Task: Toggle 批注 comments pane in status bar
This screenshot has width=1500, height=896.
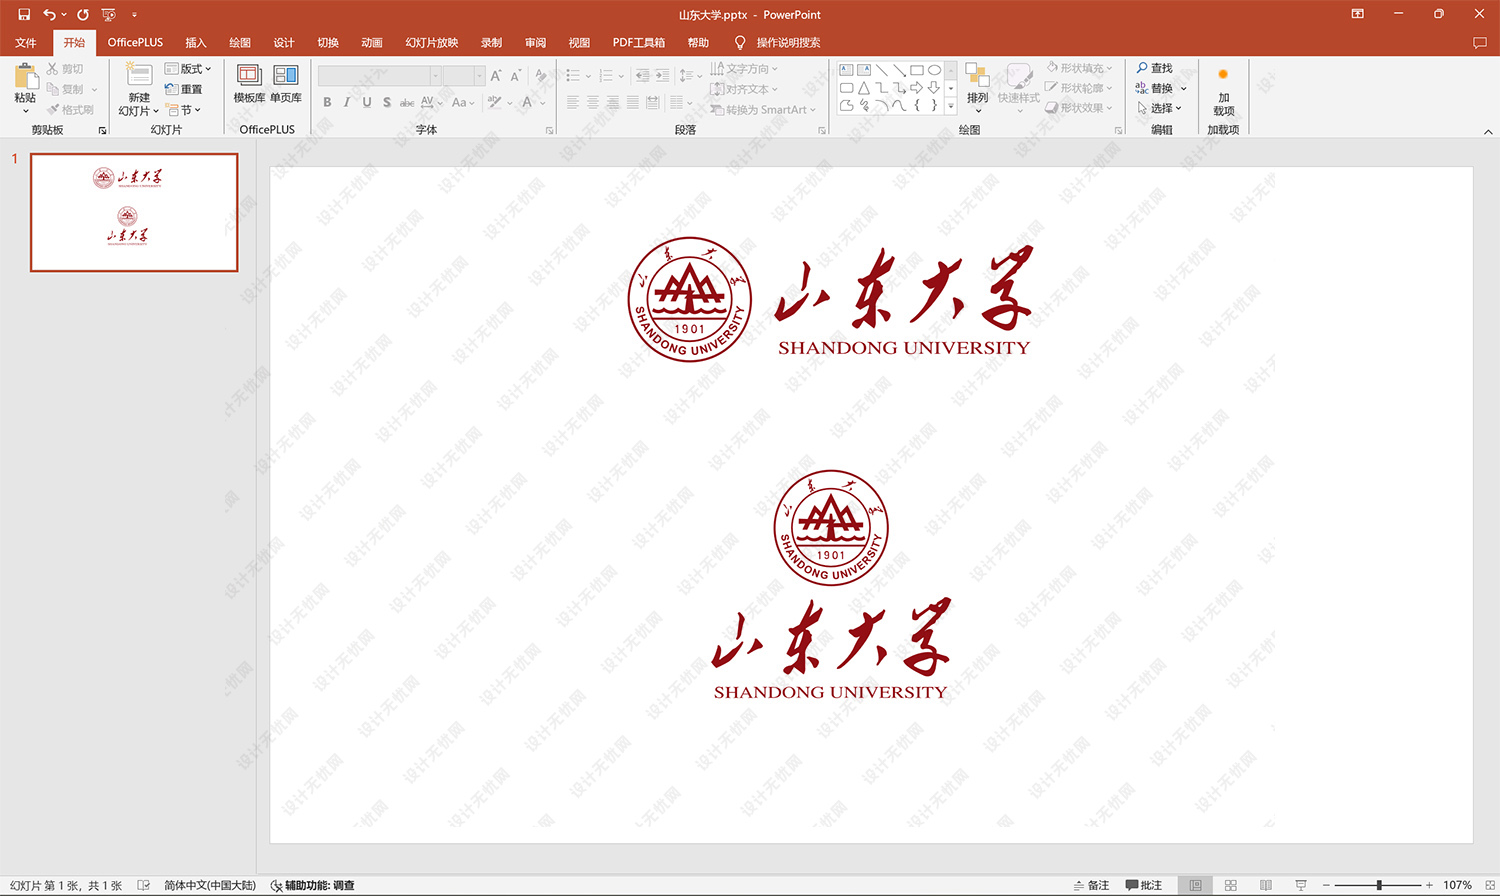Action: click(x=1144, y=885)
